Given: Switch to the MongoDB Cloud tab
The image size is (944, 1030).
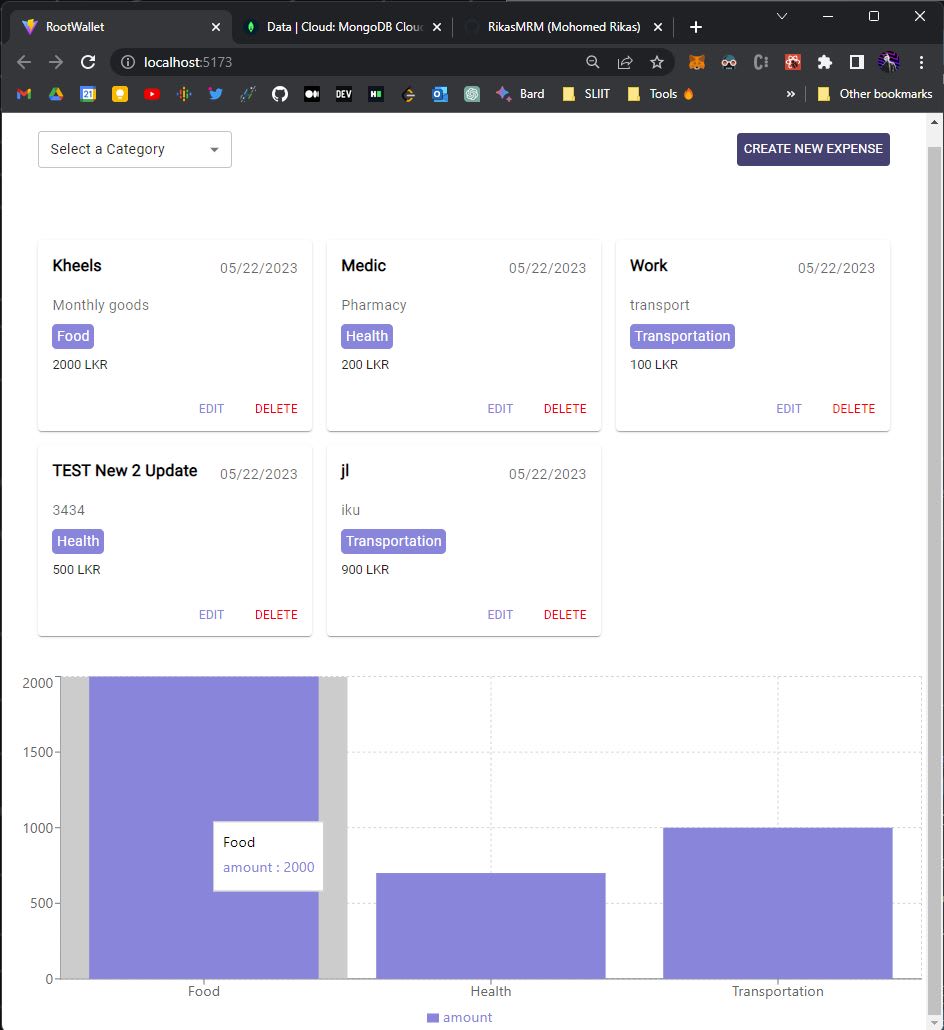Looking at the screenshot, I should pyautogui.click(x=340, y=27).
